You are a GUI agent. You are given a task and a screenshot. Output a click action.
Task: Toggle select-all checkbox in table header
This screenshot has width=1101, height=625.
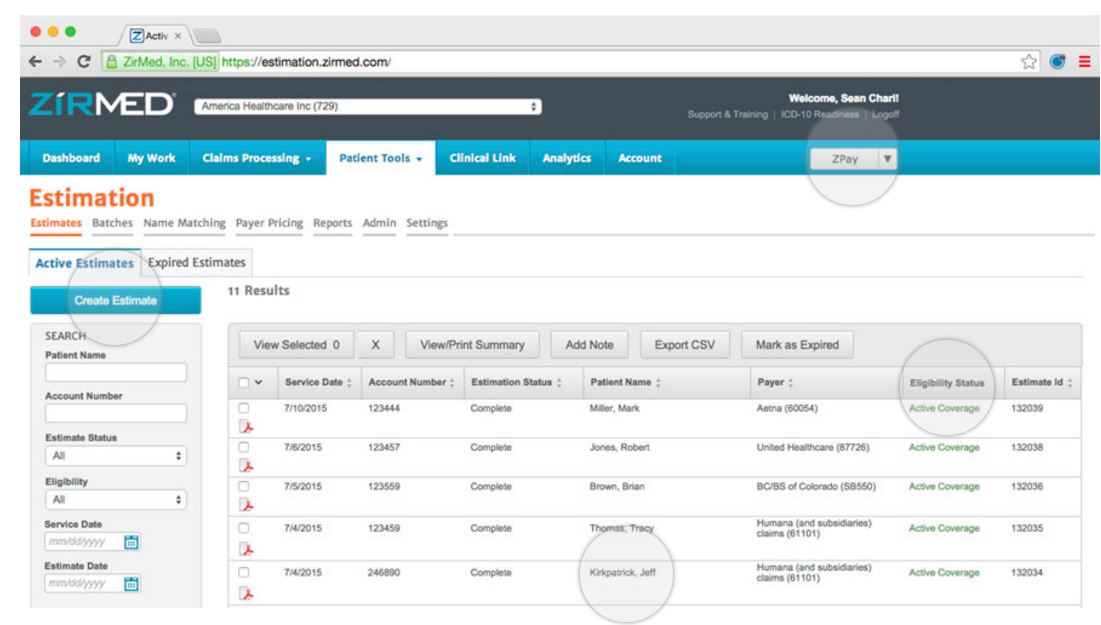tap(244, 383)
